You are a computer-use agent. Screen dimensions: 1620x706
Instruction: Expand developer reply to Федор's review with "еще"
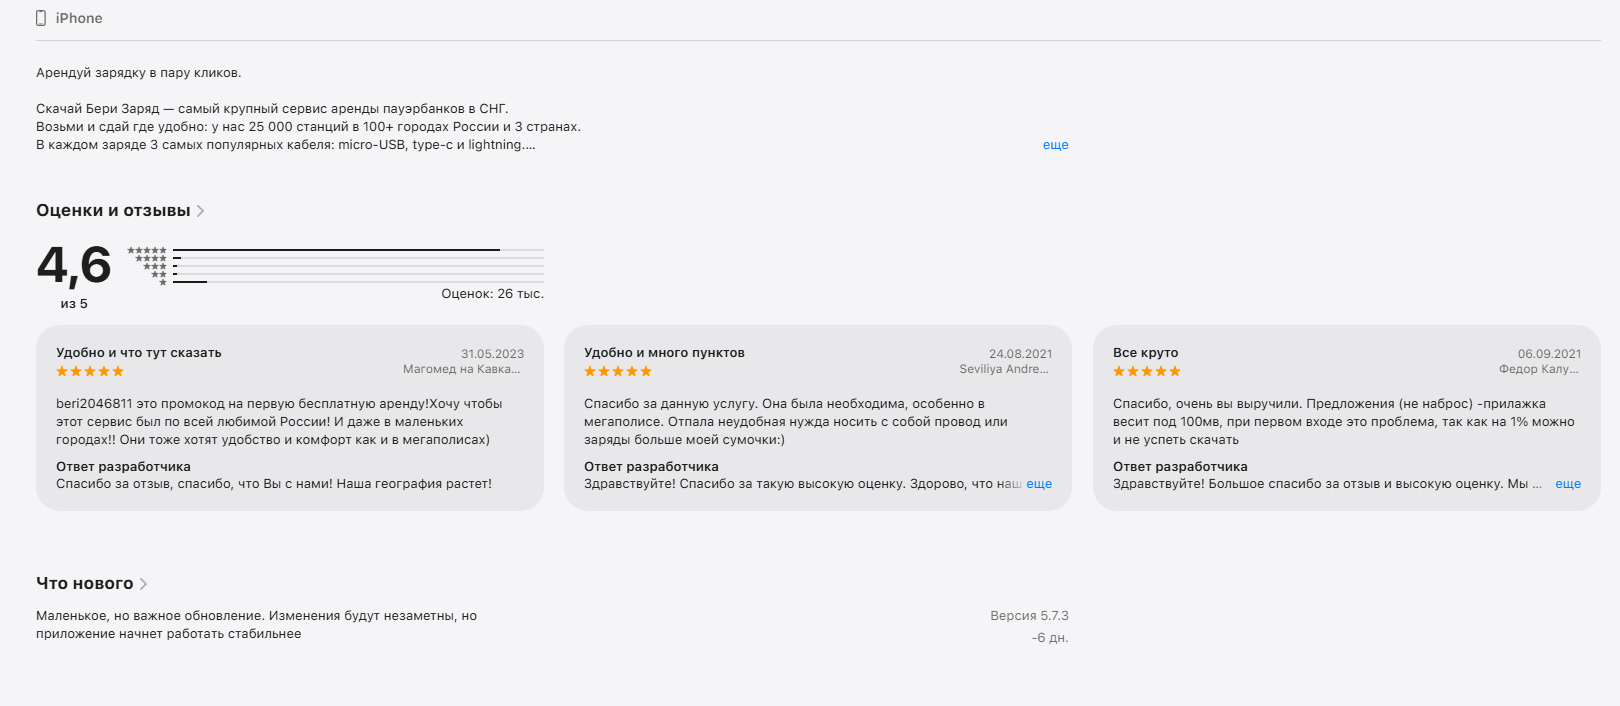pyautogui.click(x=1568, y=484)
